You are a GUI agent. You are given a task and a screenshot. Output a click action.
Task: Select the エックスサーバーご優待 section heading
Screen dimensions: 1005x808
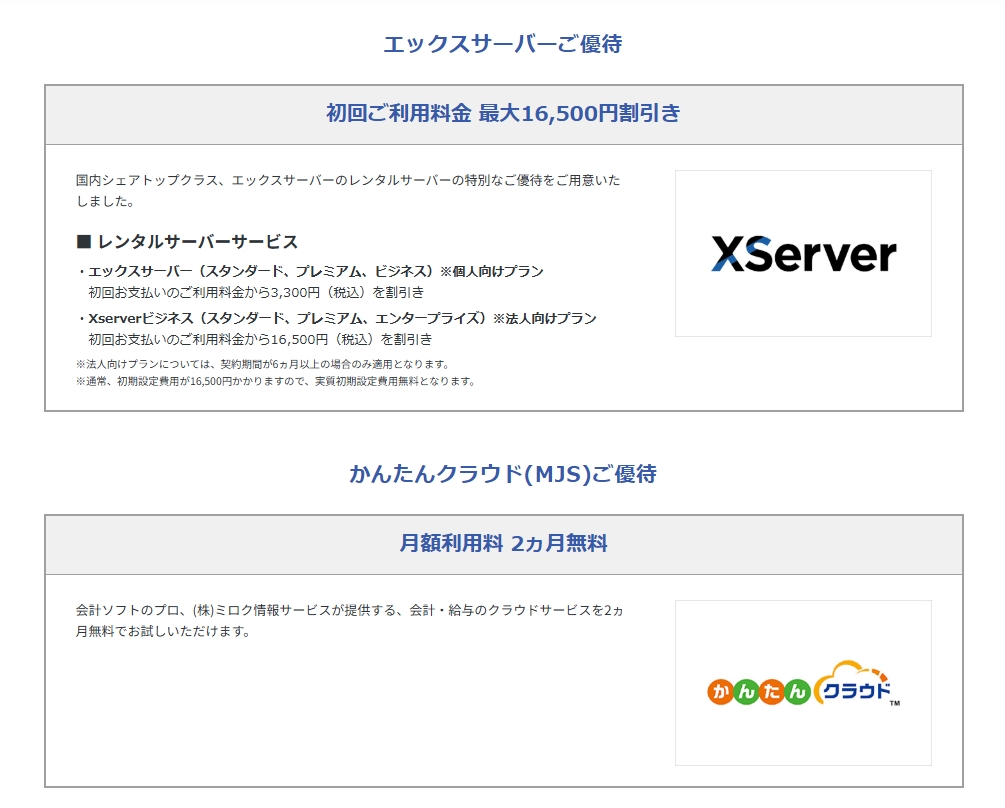coord(502,44)
